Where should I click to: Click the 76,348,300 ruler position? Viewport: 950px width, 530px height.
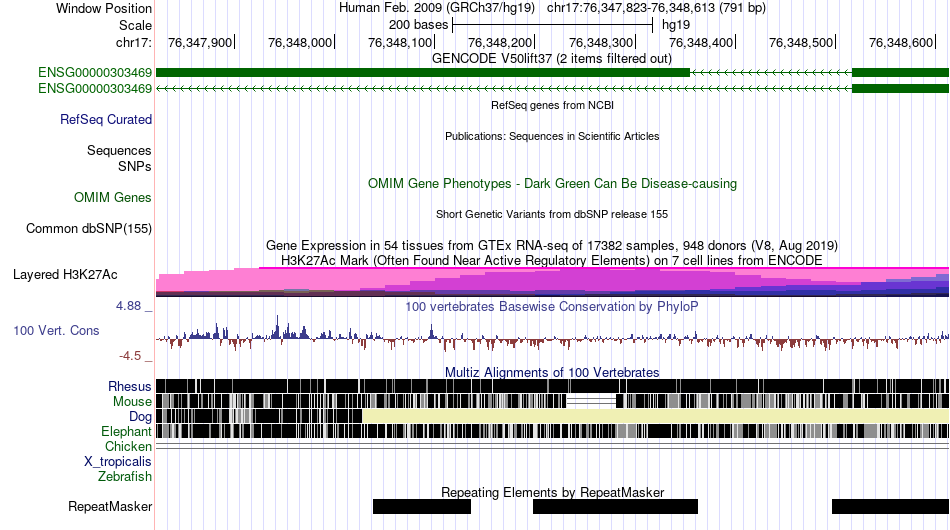tap(601, 42)
